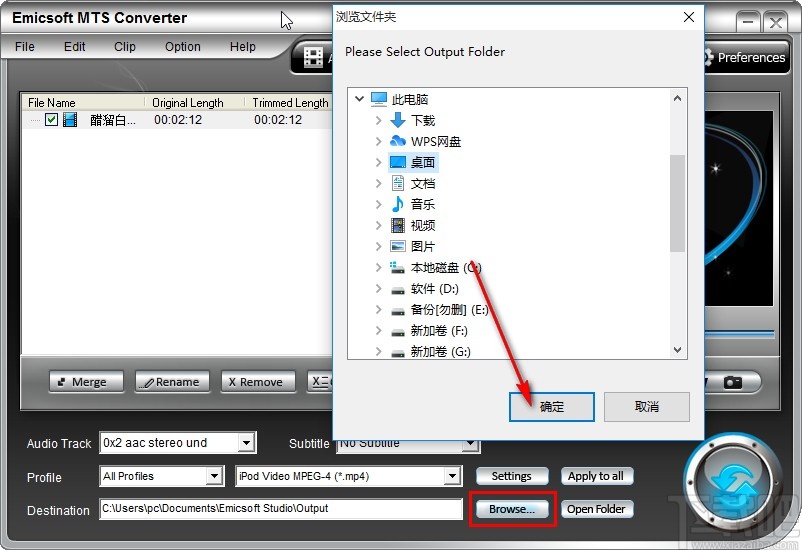The height and width of the screenshot is (550, 802).
Task: Select 此电脑 computer icon
Action: pos(378,99)
